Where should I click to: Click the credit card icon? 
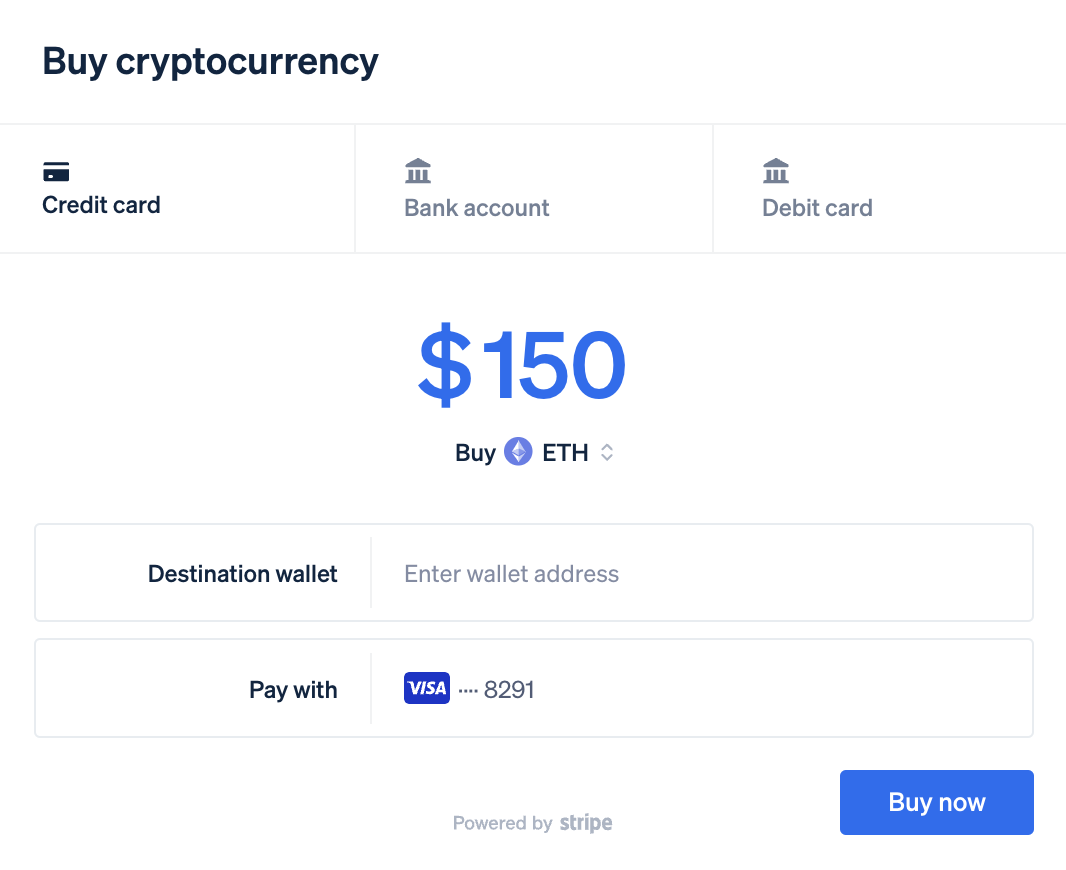pos(56,172)
